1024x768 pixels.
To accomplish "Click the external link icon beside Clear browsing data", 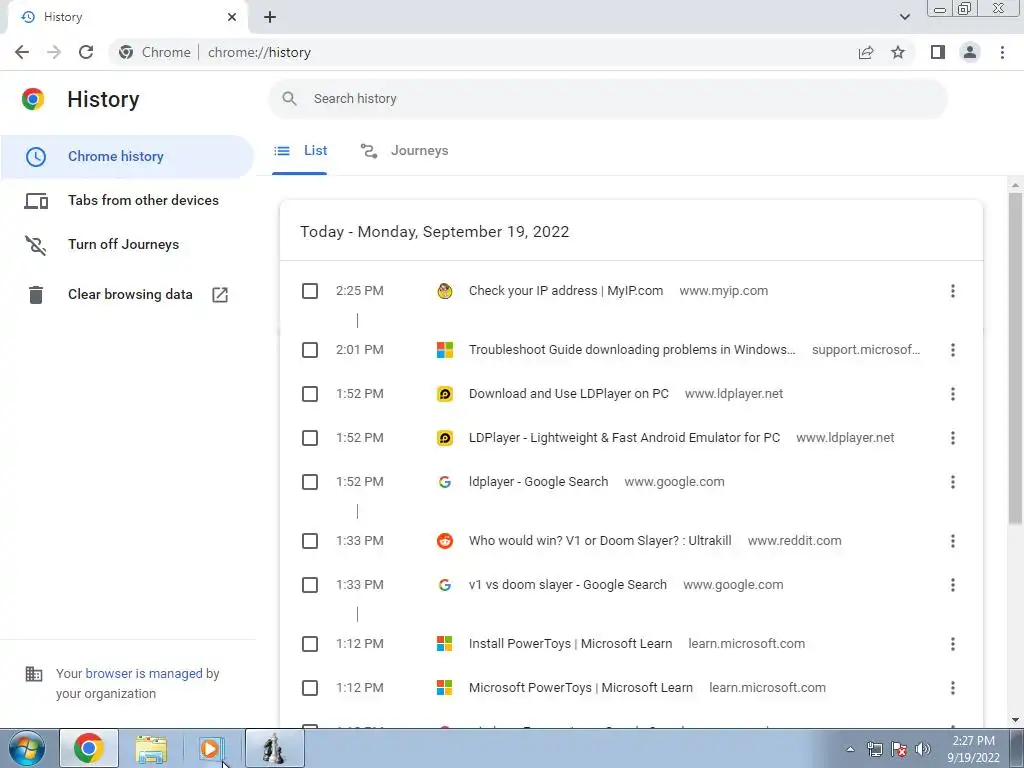I will [x=220, y=295].
